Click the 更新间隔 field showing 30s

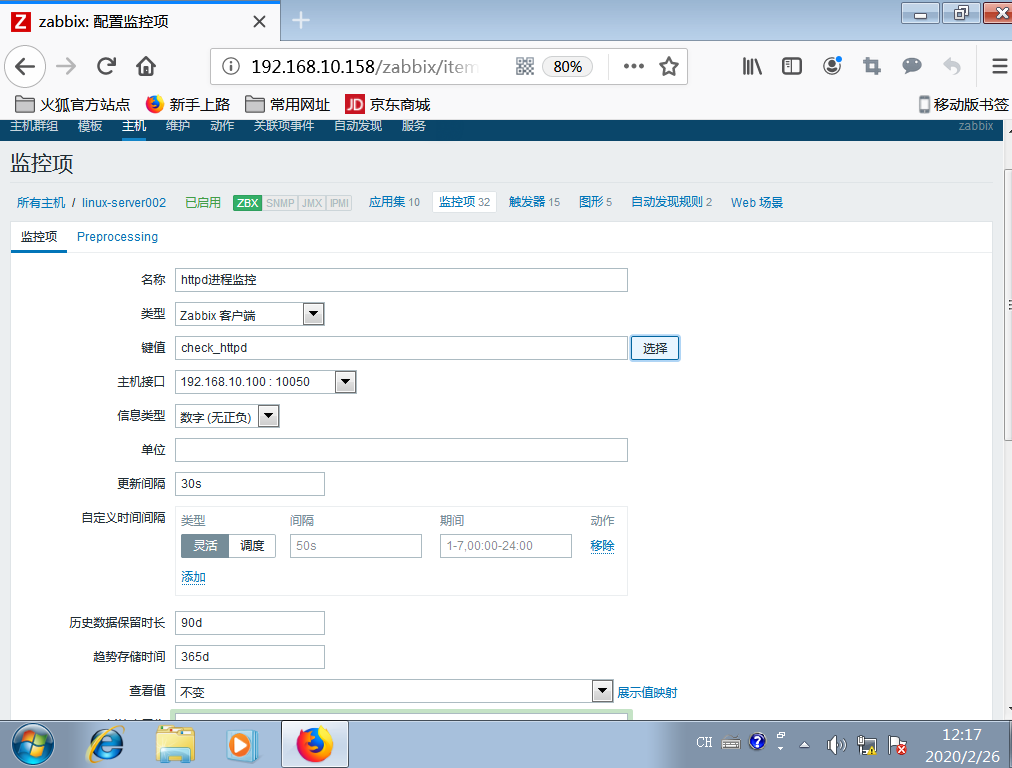coord(249,484)
